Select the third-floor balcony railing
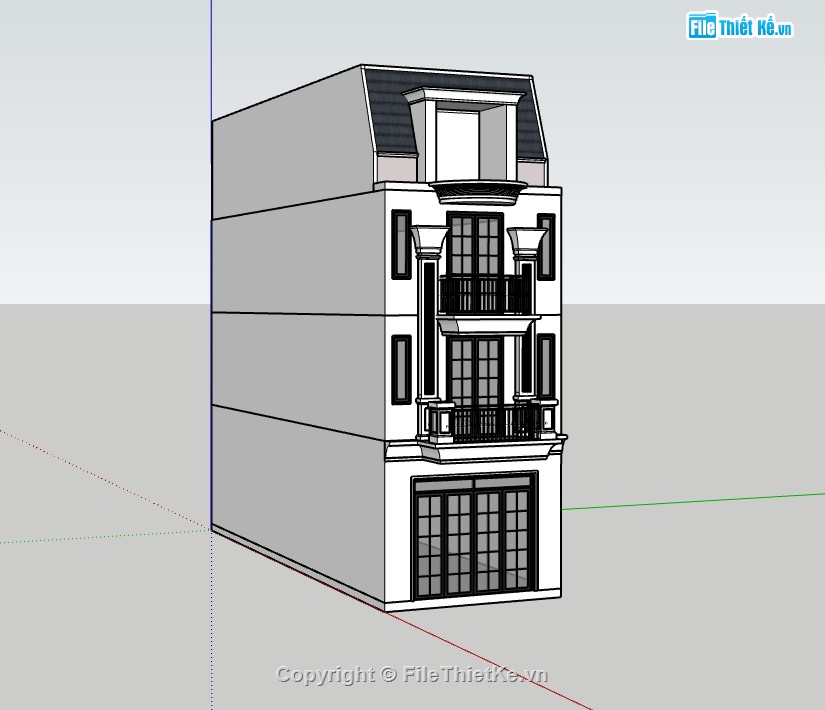The width and height of the screenshot is (825, 710). pos(485,295)
